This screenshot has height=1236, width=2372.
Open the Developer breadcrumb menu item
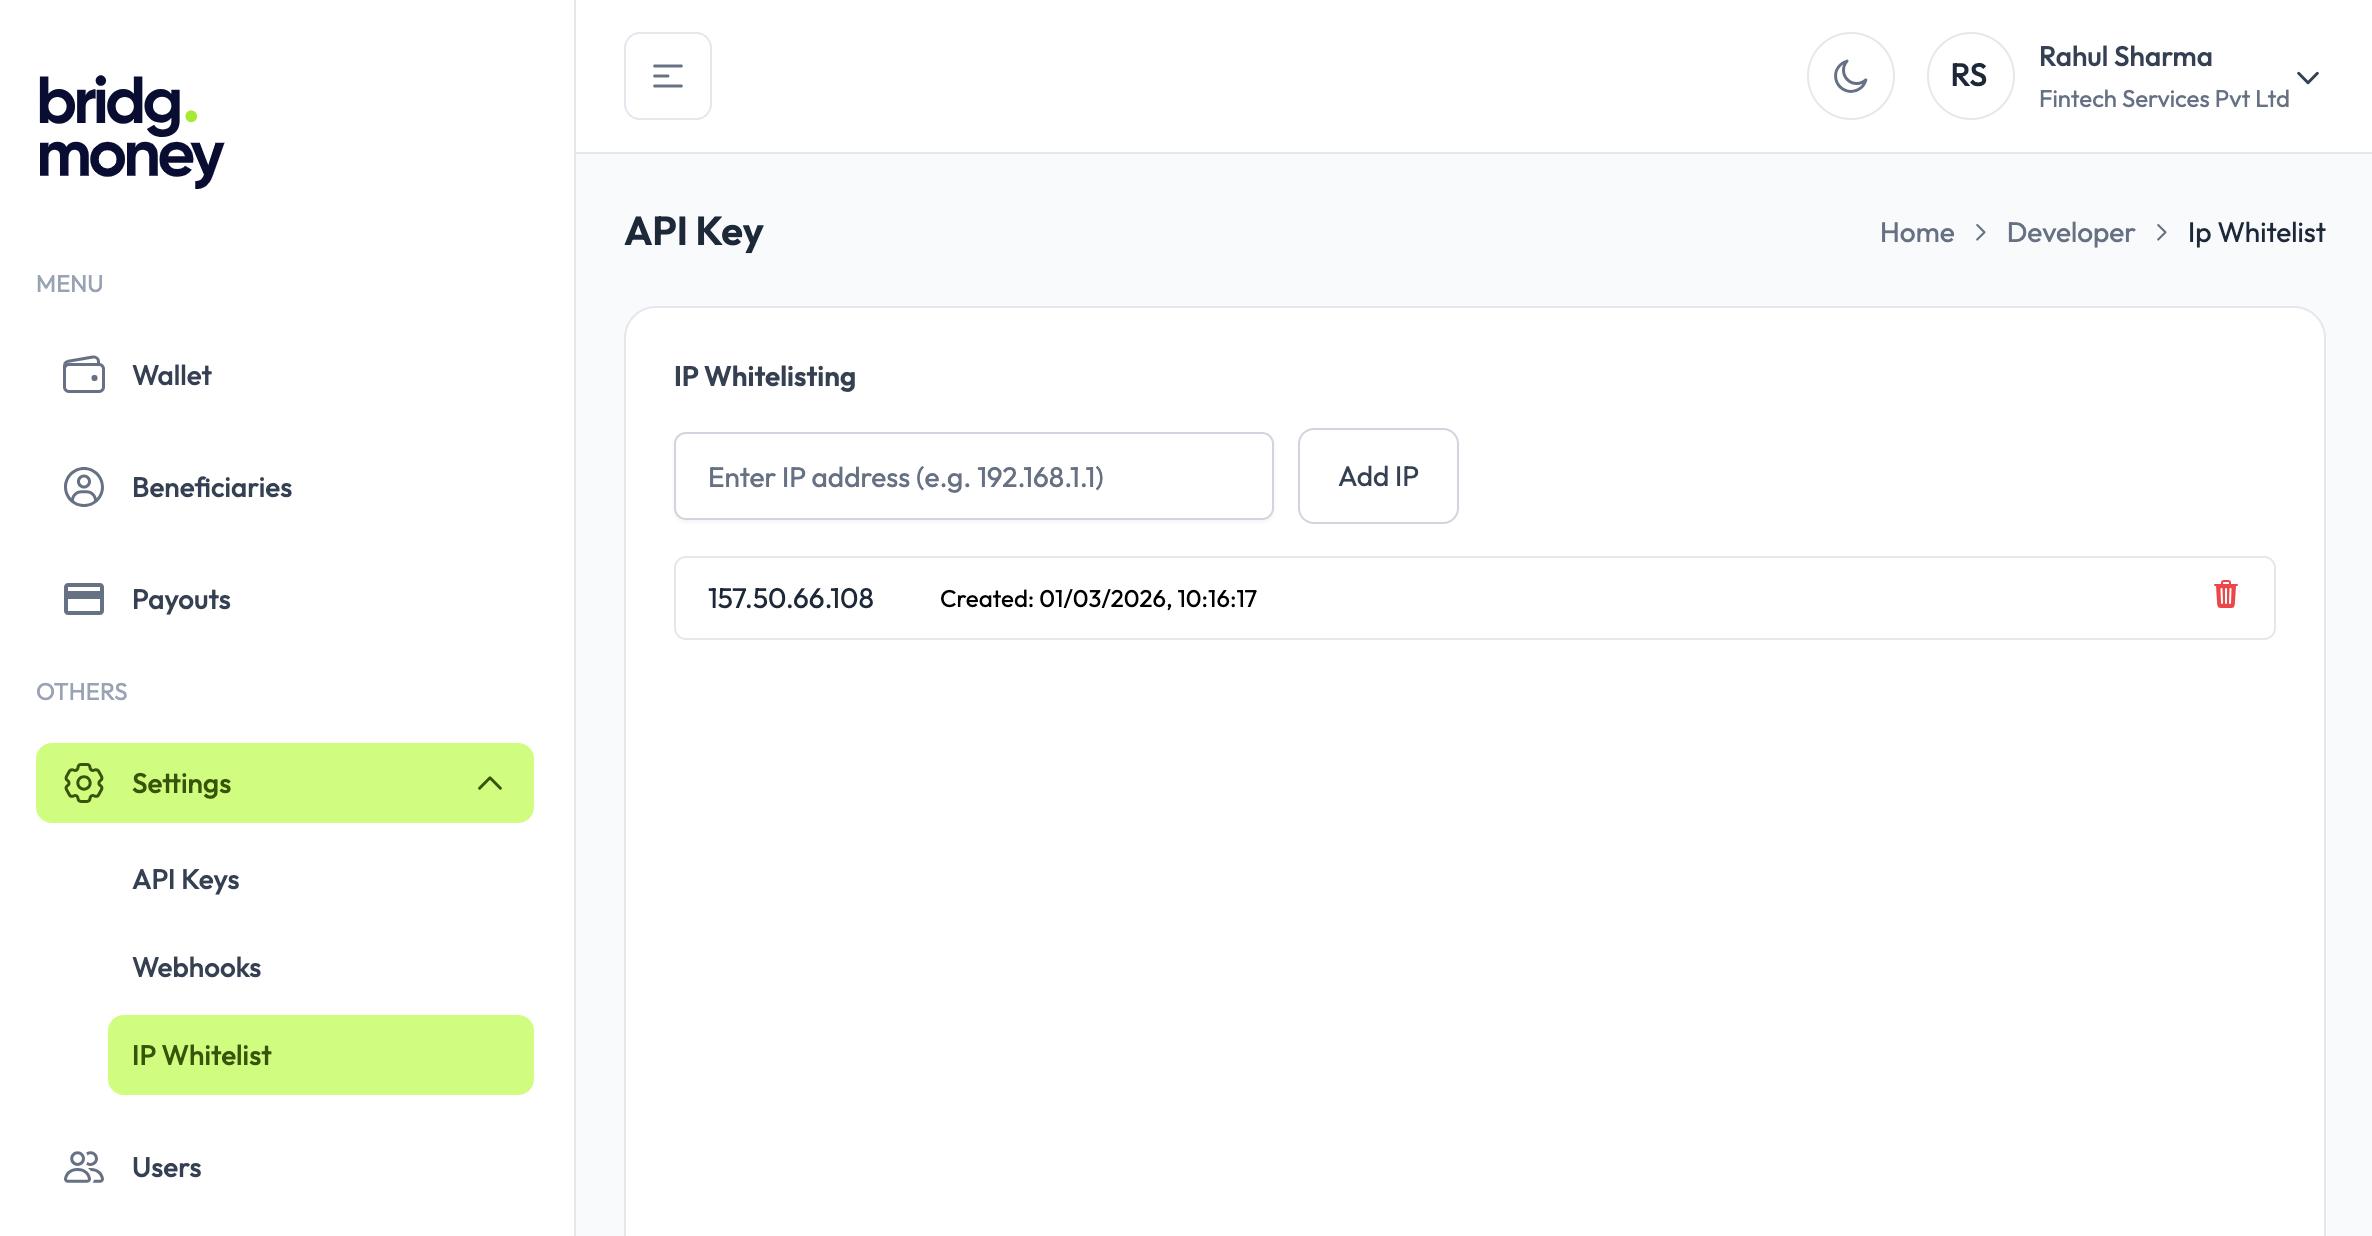[2070, 232]
